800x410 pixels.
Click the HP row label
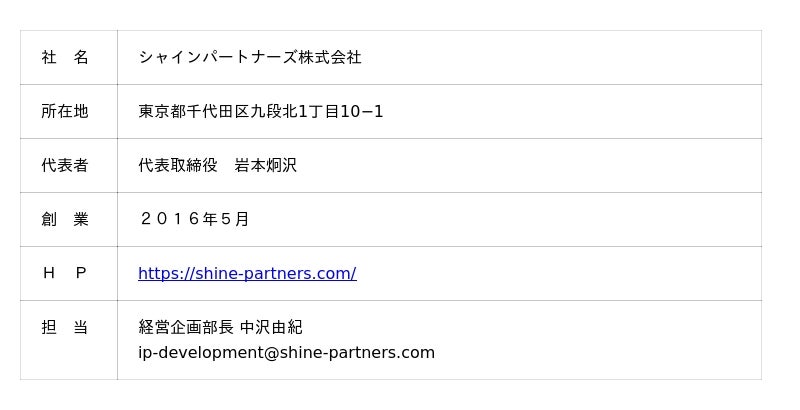click(65, 274)
